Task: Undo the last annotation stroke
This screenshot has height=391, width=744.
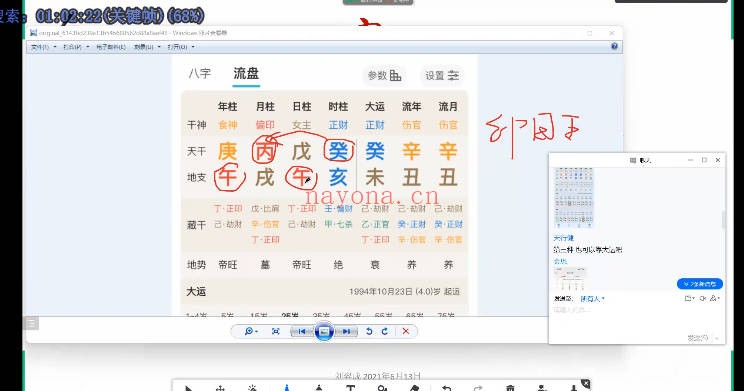Action: tap(446, 388)
